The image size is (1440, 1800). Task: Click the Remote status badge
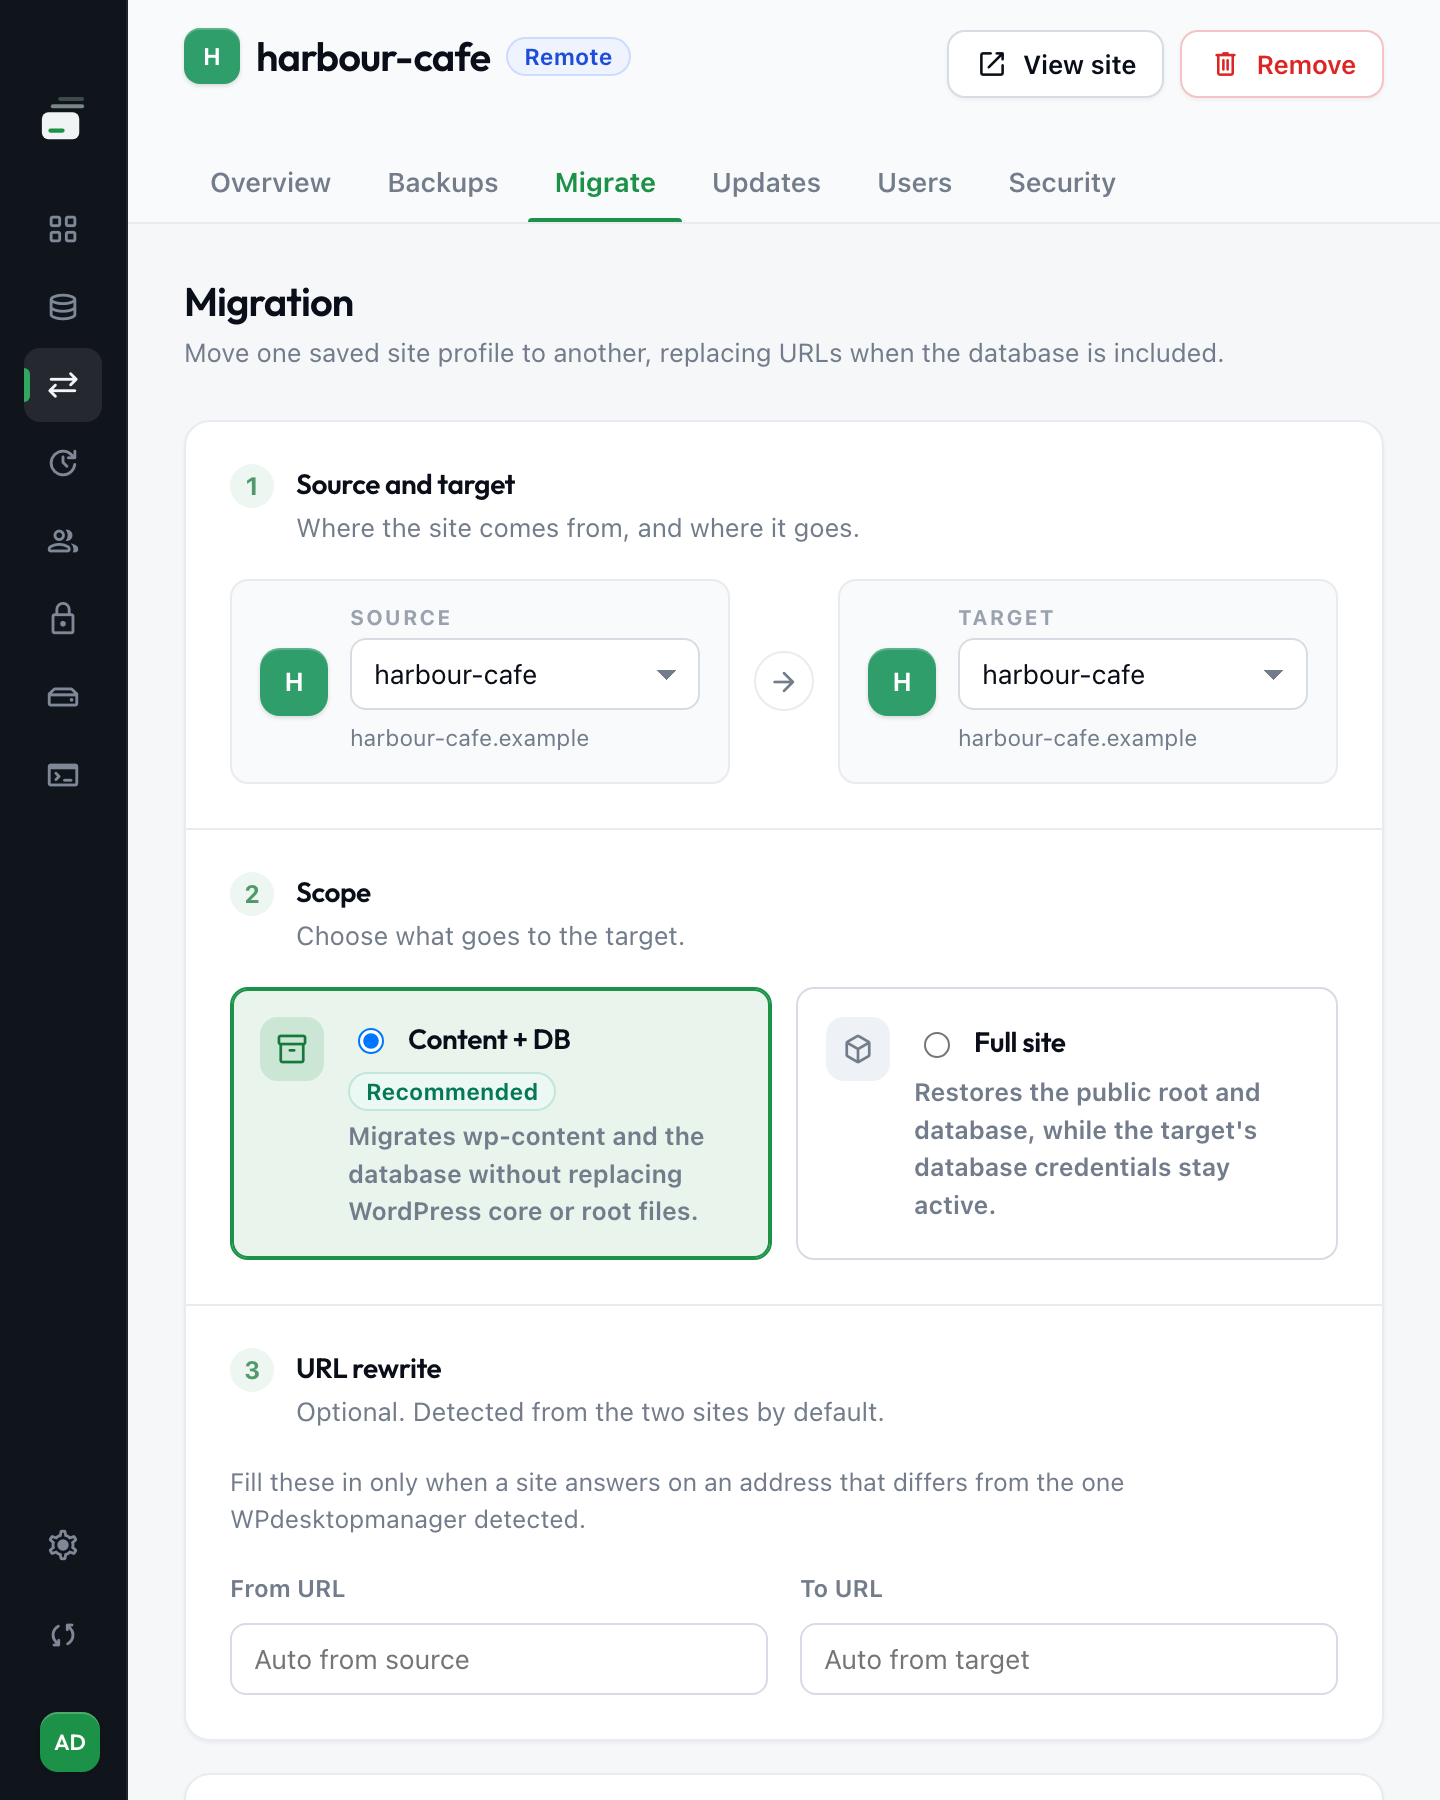tap(568, 57)
